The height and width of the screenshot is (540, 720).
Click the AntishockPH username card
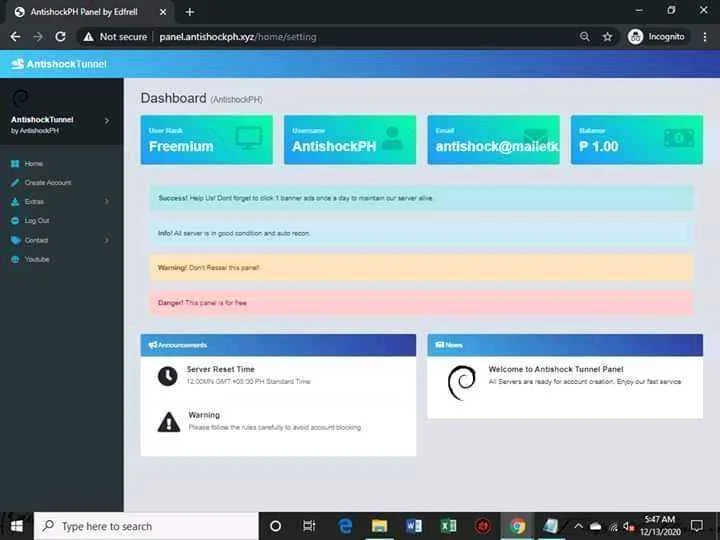pyautogui.click(x=350, y=140)
